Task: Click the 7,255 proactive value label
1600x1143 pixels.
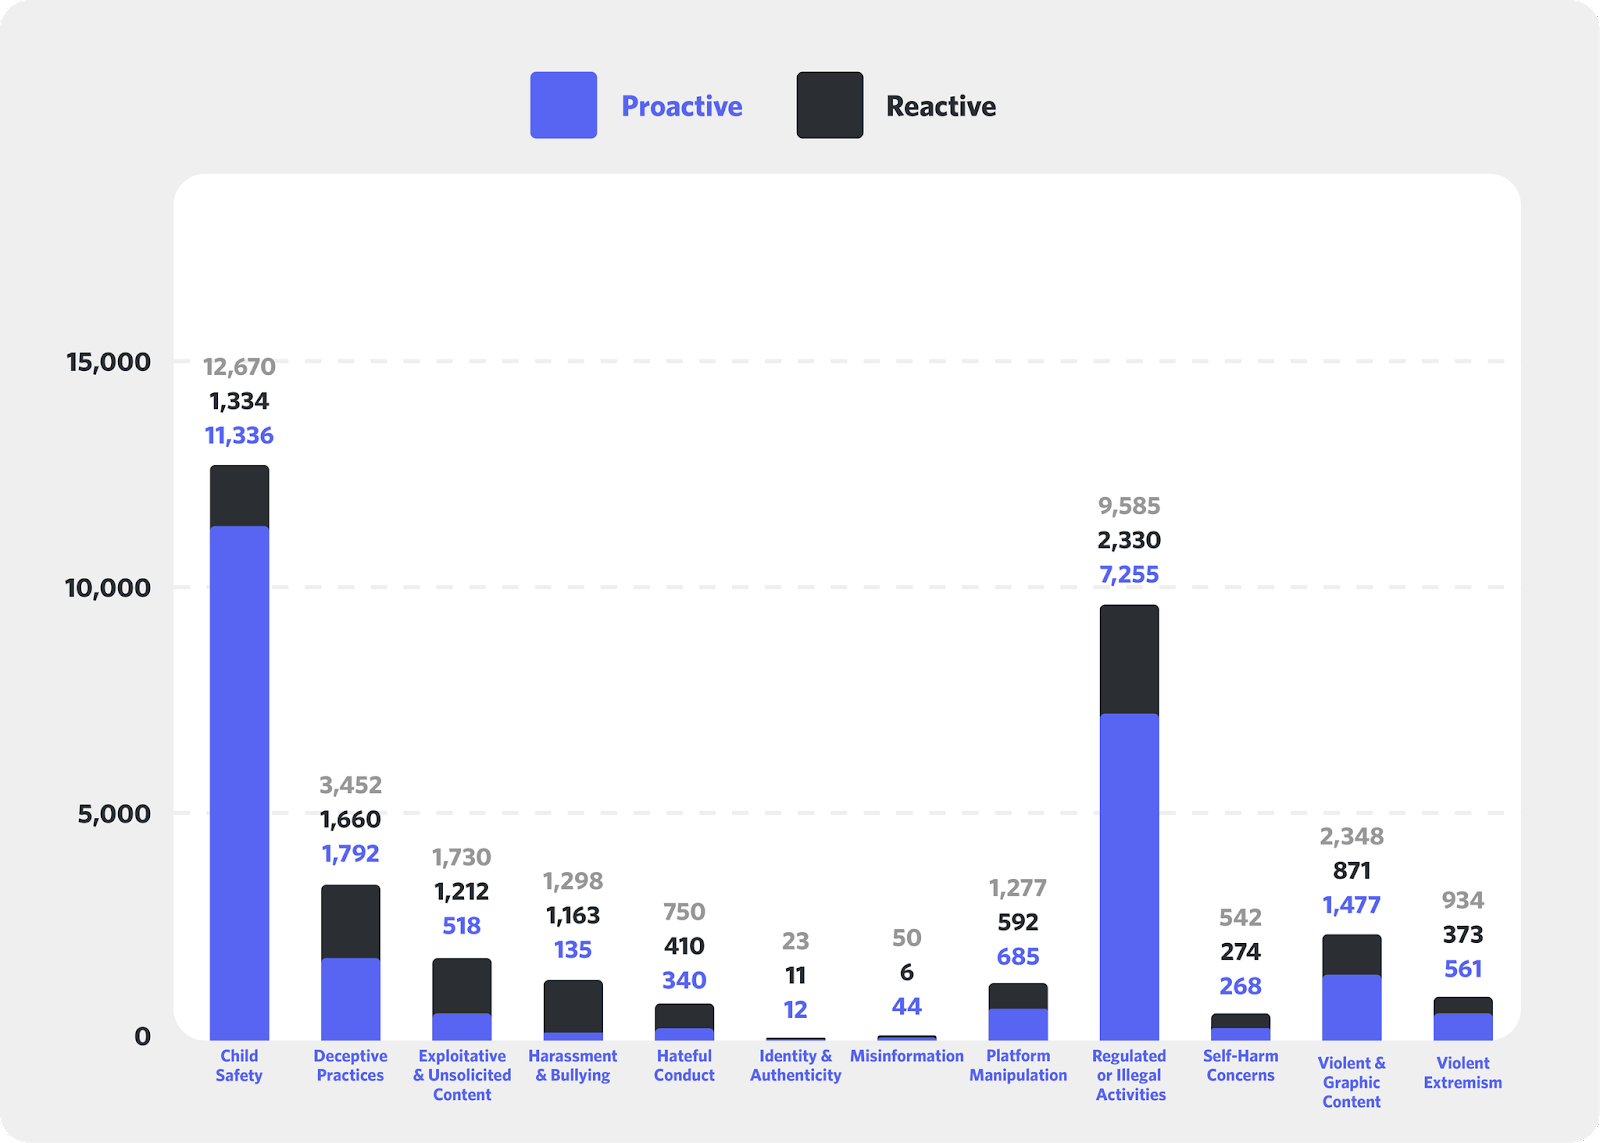Action: pyautogui.click(x=1129, y=575)
